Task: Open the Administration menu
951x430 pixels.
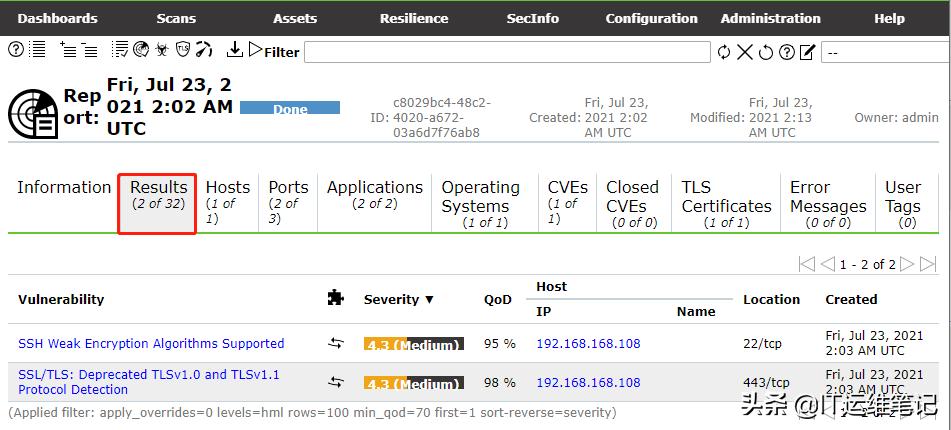Action: click(x=770, y=18)
